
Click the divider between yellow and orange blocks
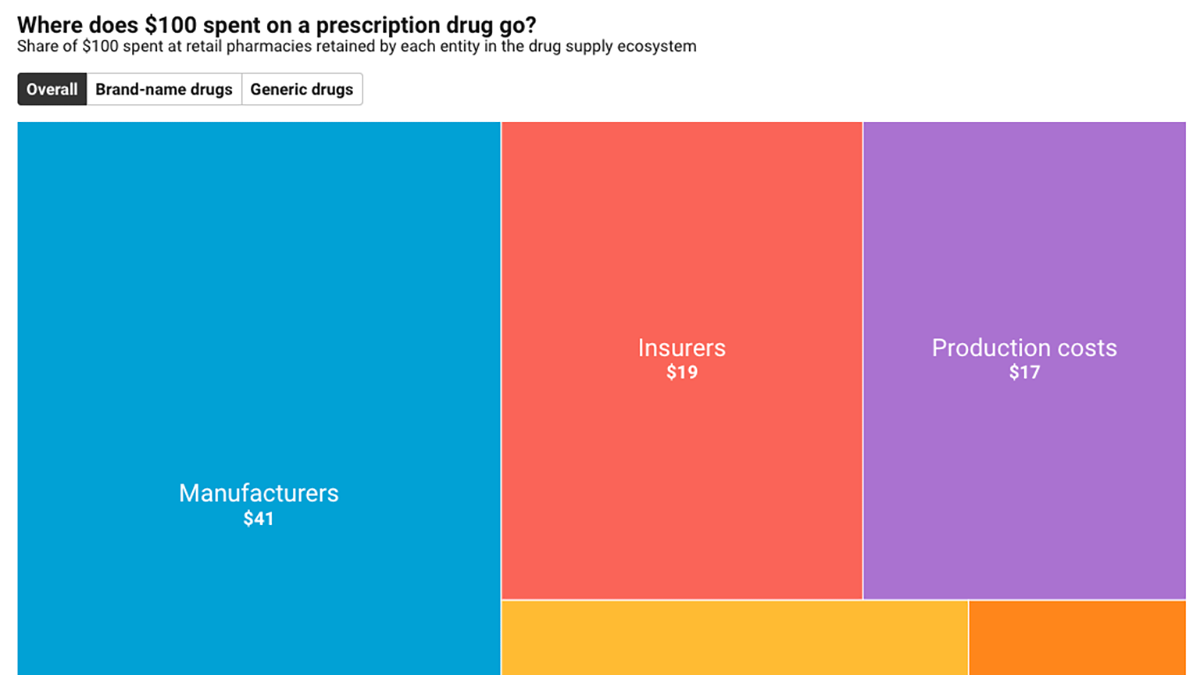[x=968, y=638]
